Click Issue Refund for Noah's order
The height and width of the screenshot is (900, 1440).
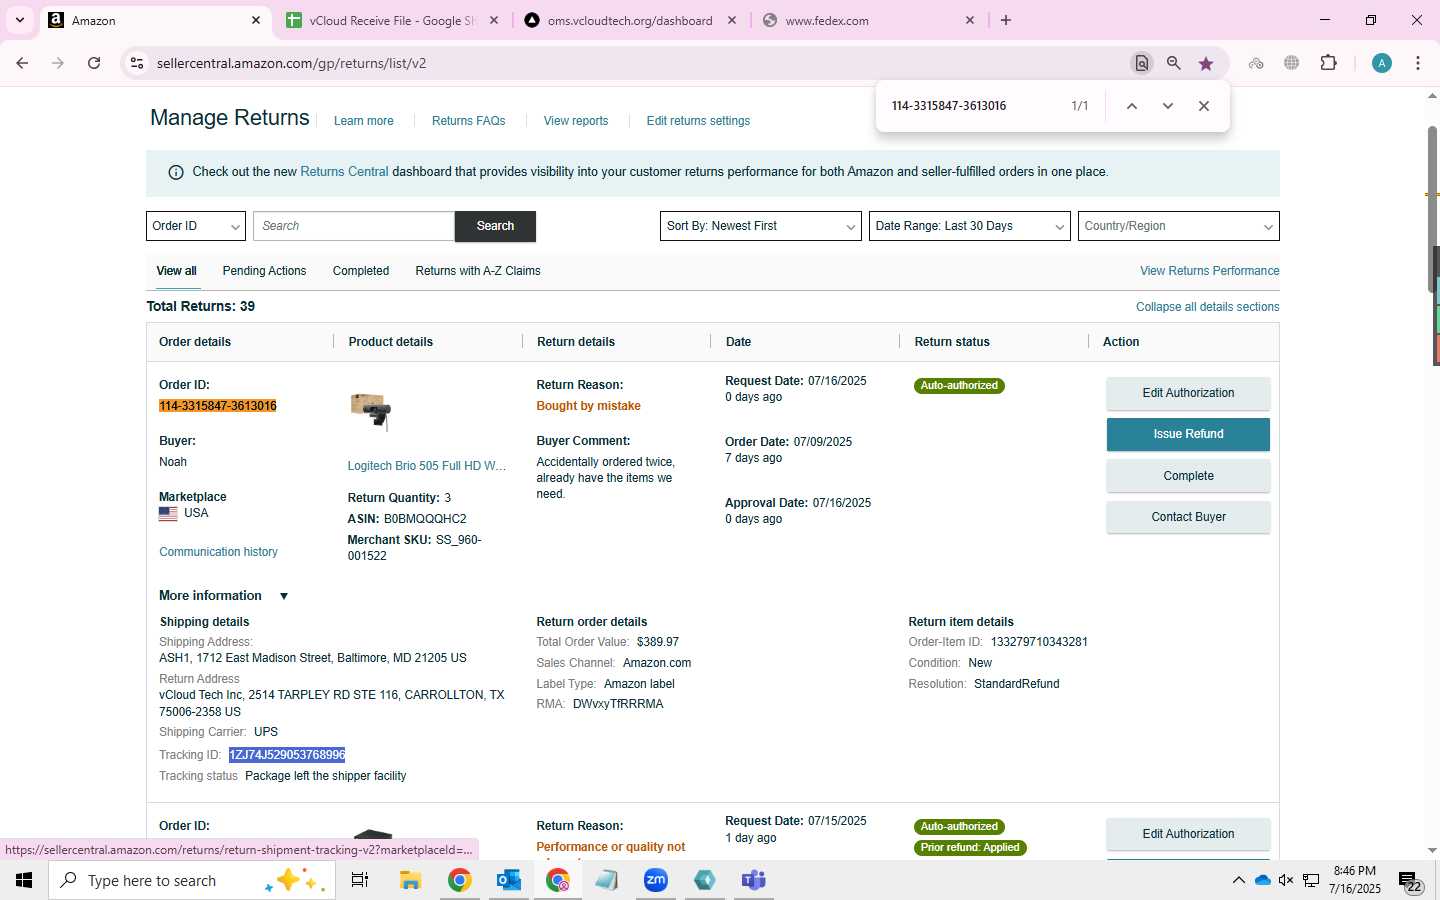(1188, 434)
